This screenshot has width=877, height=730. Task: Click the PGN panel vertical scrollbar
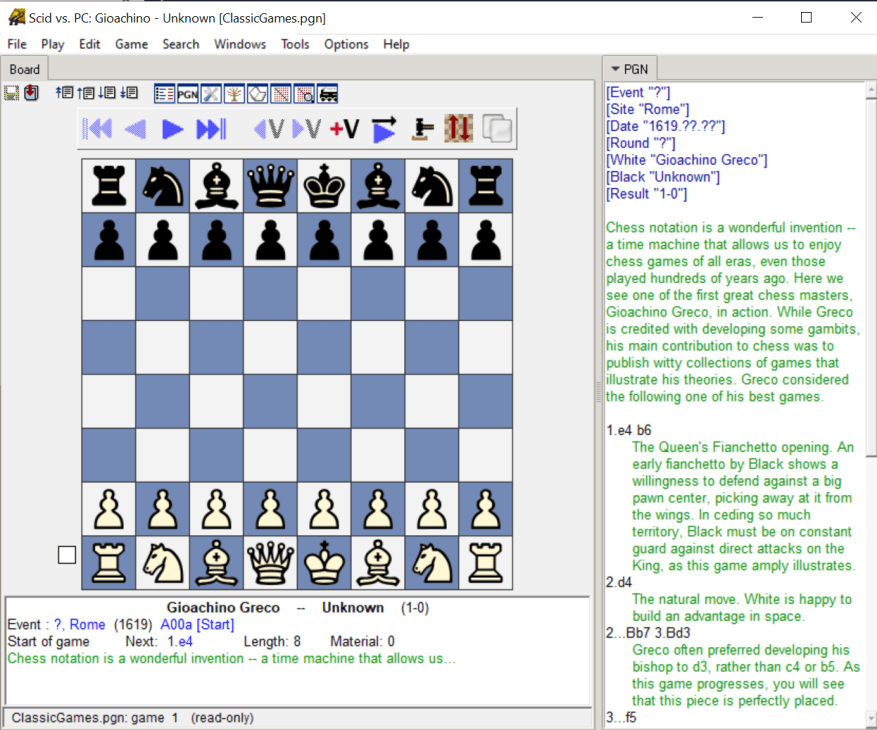(x=870, y=300)
